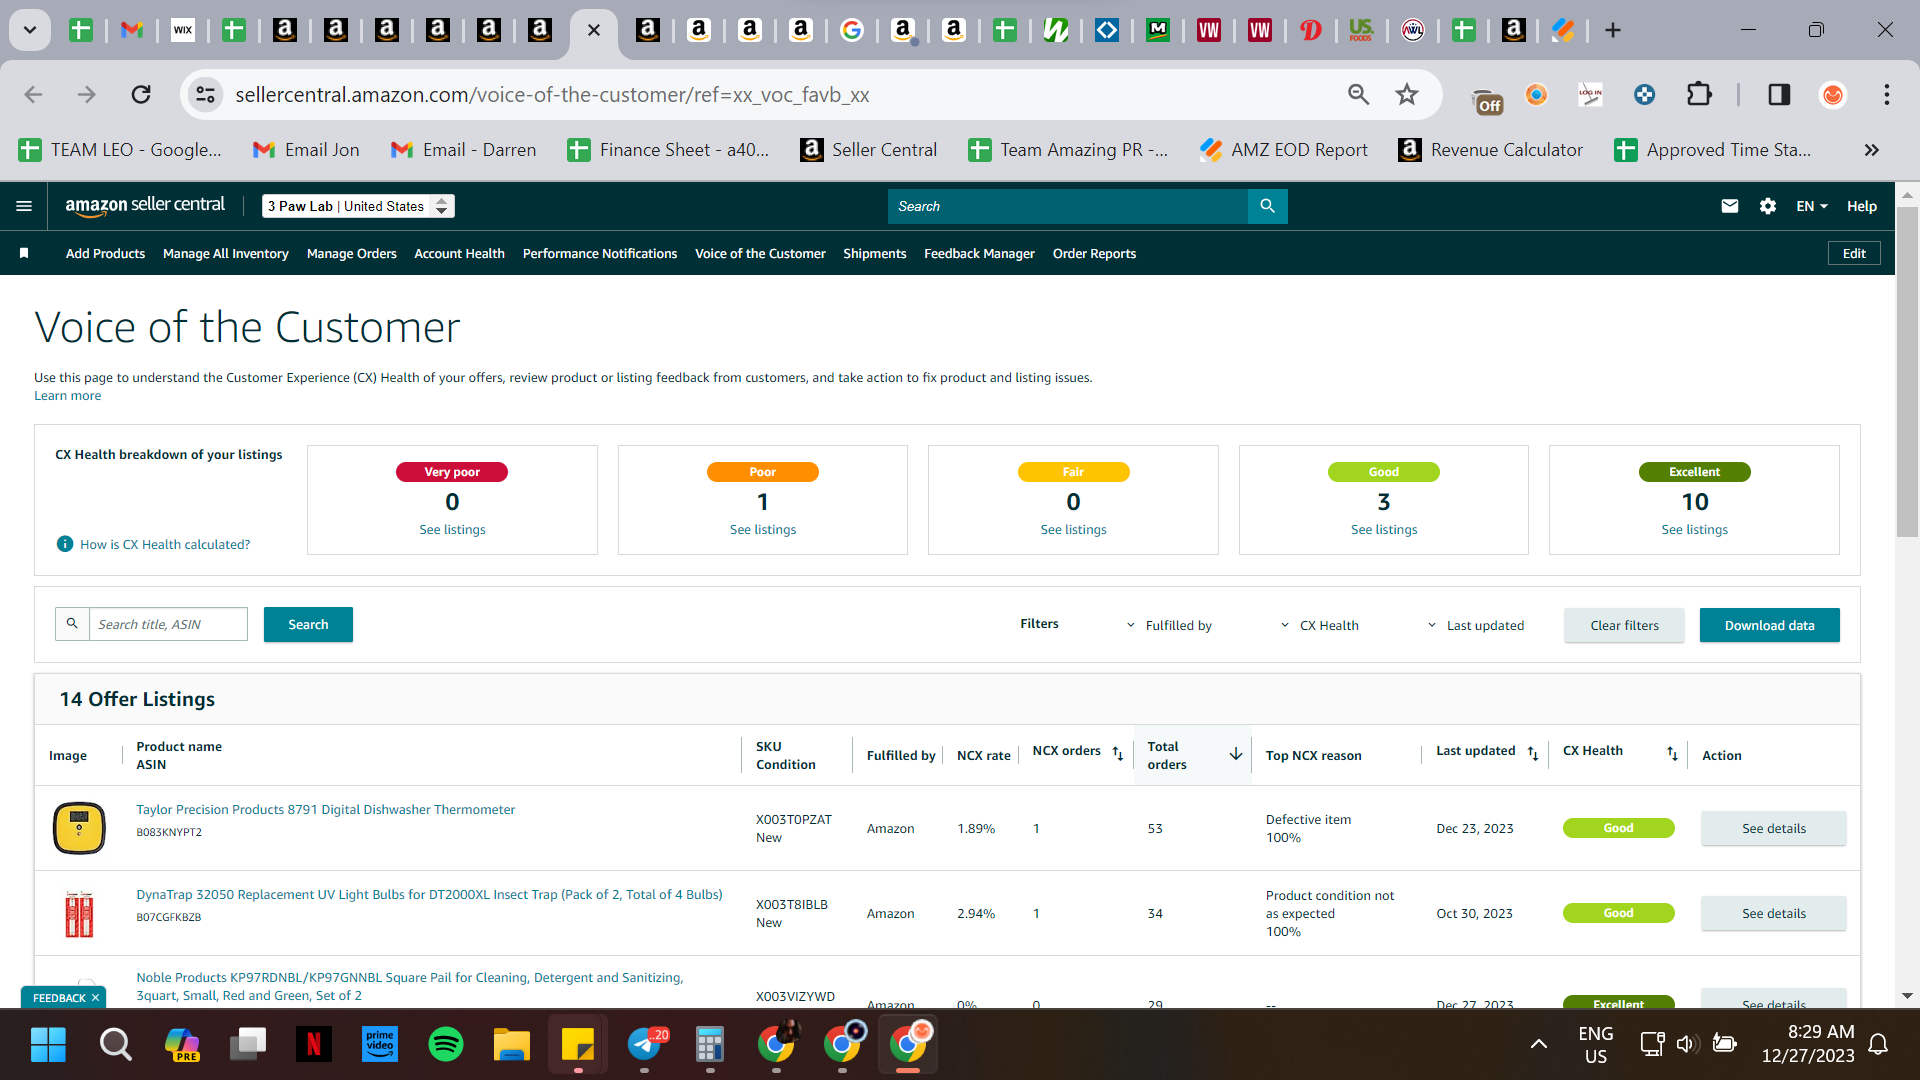
Task: Open Performance Notifications
Action: pyautogui.click(x=600, y=254)
